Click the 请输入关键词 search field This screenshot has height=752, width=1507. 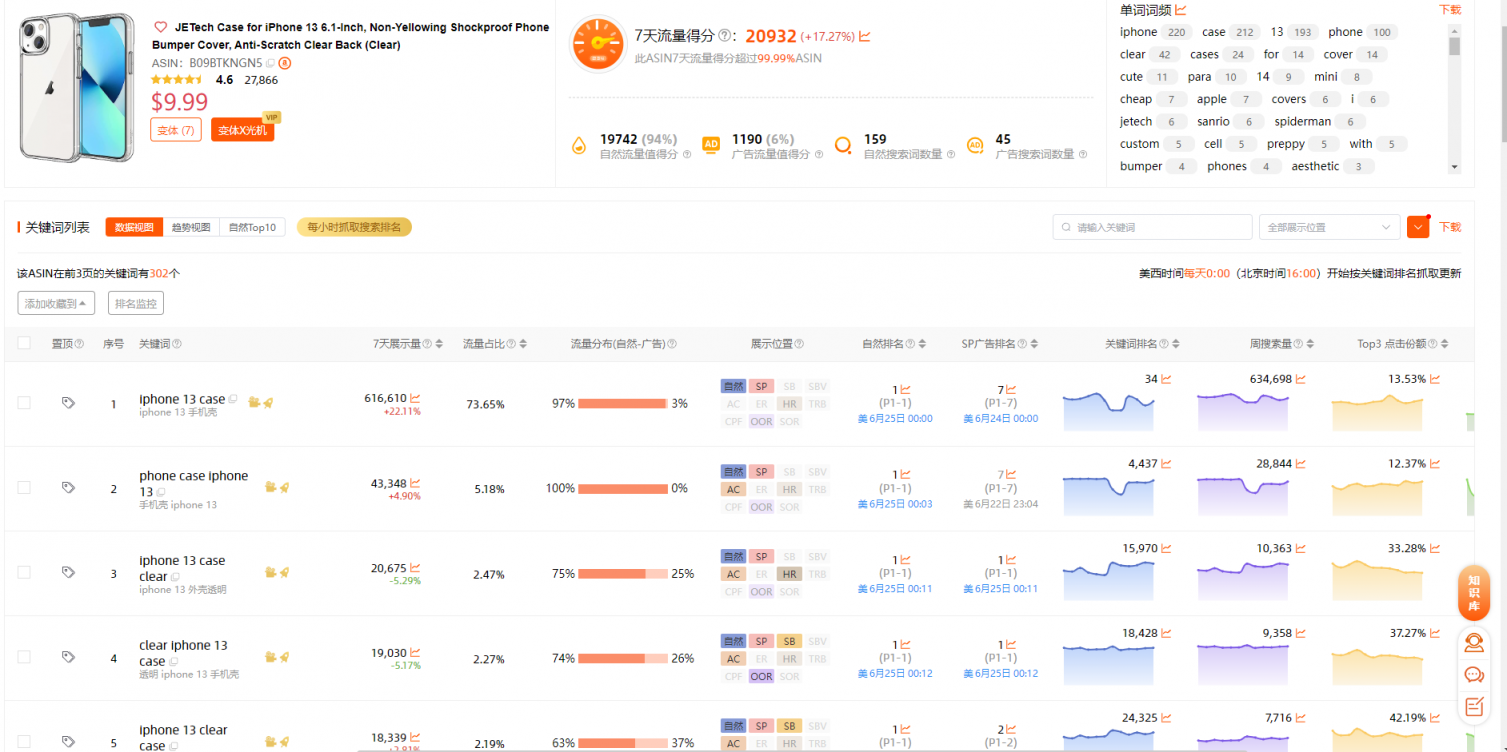click(1152, 227)
